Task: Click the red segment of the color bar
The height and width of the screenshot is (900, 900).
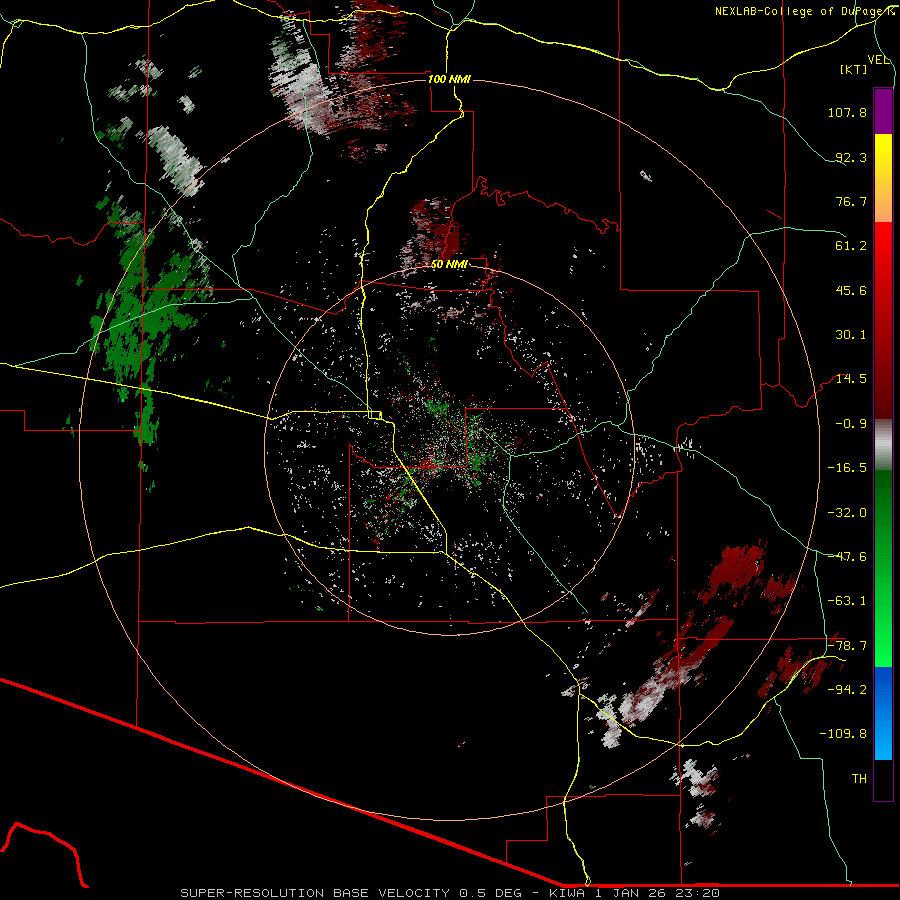Action: [883, 320]
